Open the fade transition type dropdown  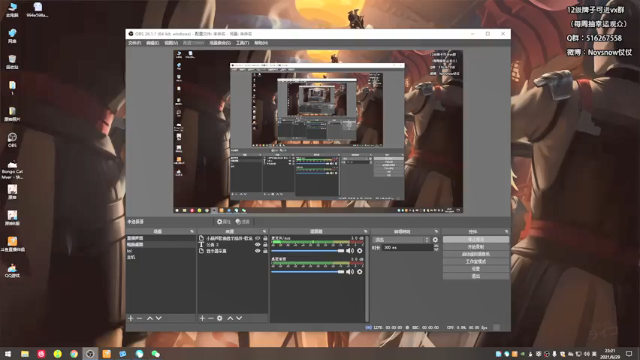(402, 240)
